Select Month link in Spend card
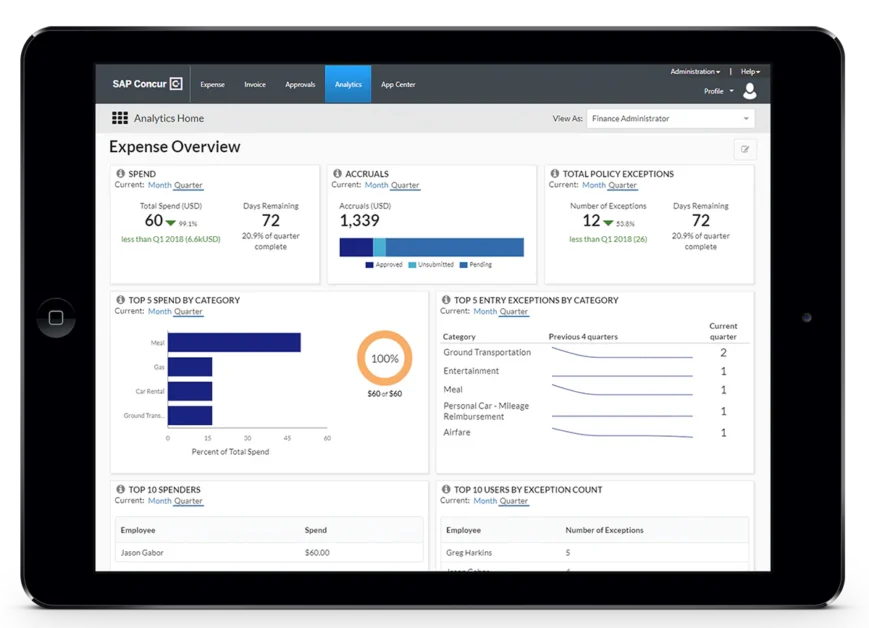869x628 pixels. pyautogui.click(x=159, y=185)
